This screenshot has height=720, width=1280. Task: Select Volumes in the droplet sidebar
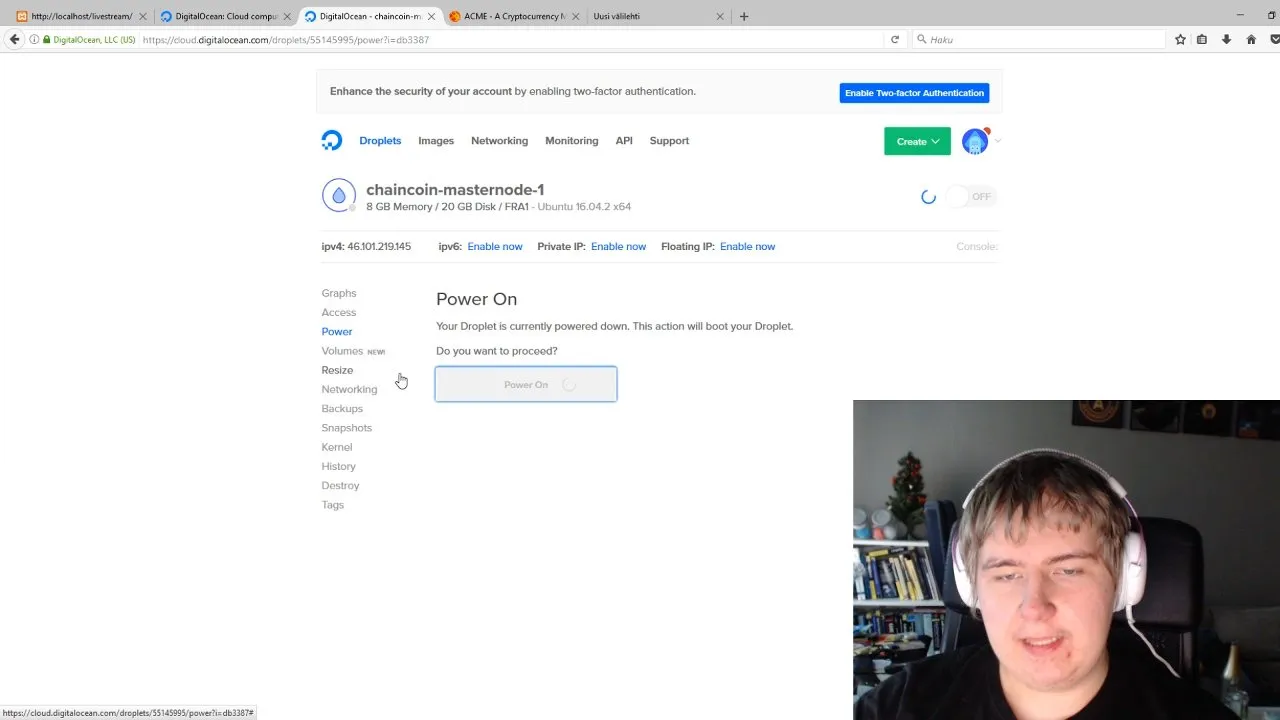(x=342, y=351)
